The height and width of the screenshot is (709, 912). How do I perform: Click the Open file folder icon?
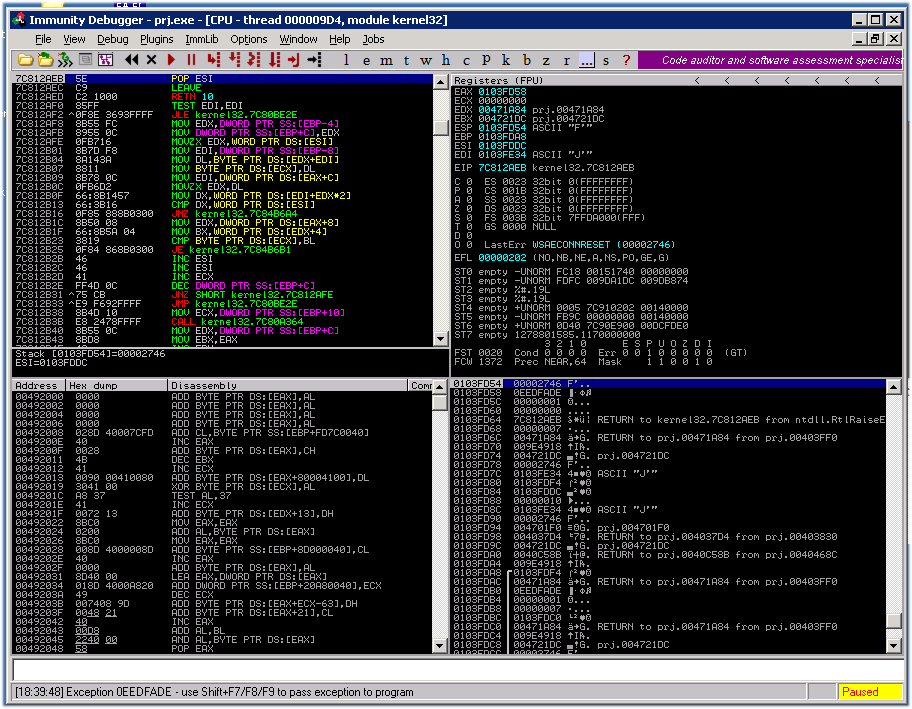[25, 60]
